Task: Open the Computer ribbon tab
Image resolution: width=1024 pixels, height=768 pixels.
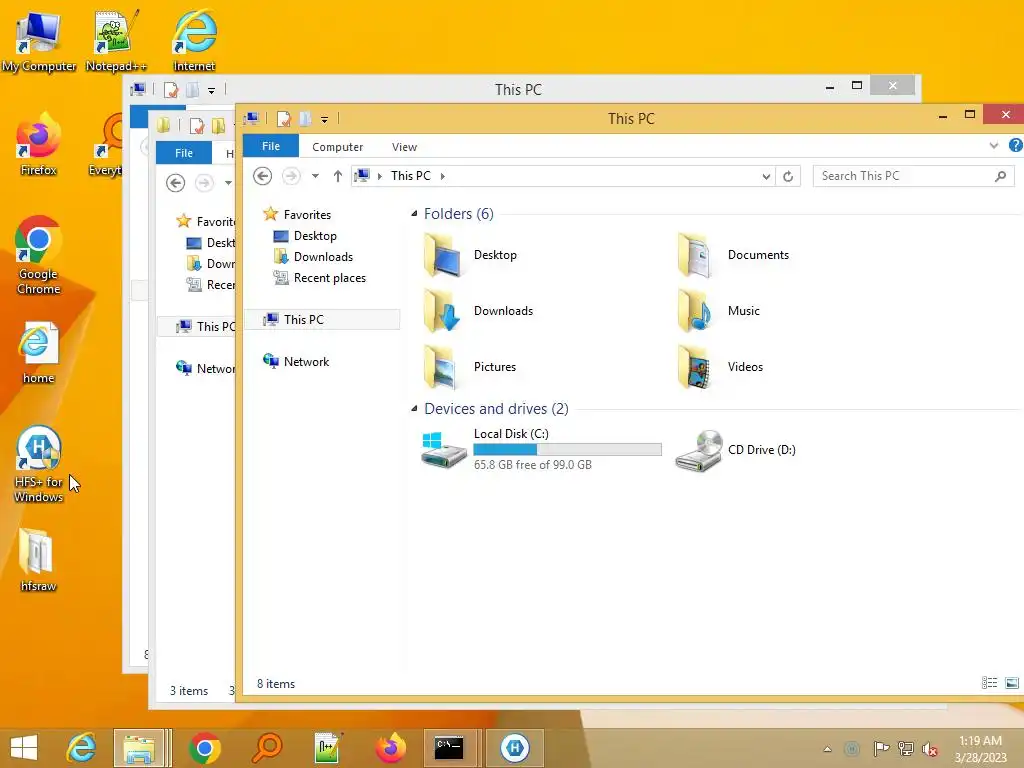Action: coord(338,147)
